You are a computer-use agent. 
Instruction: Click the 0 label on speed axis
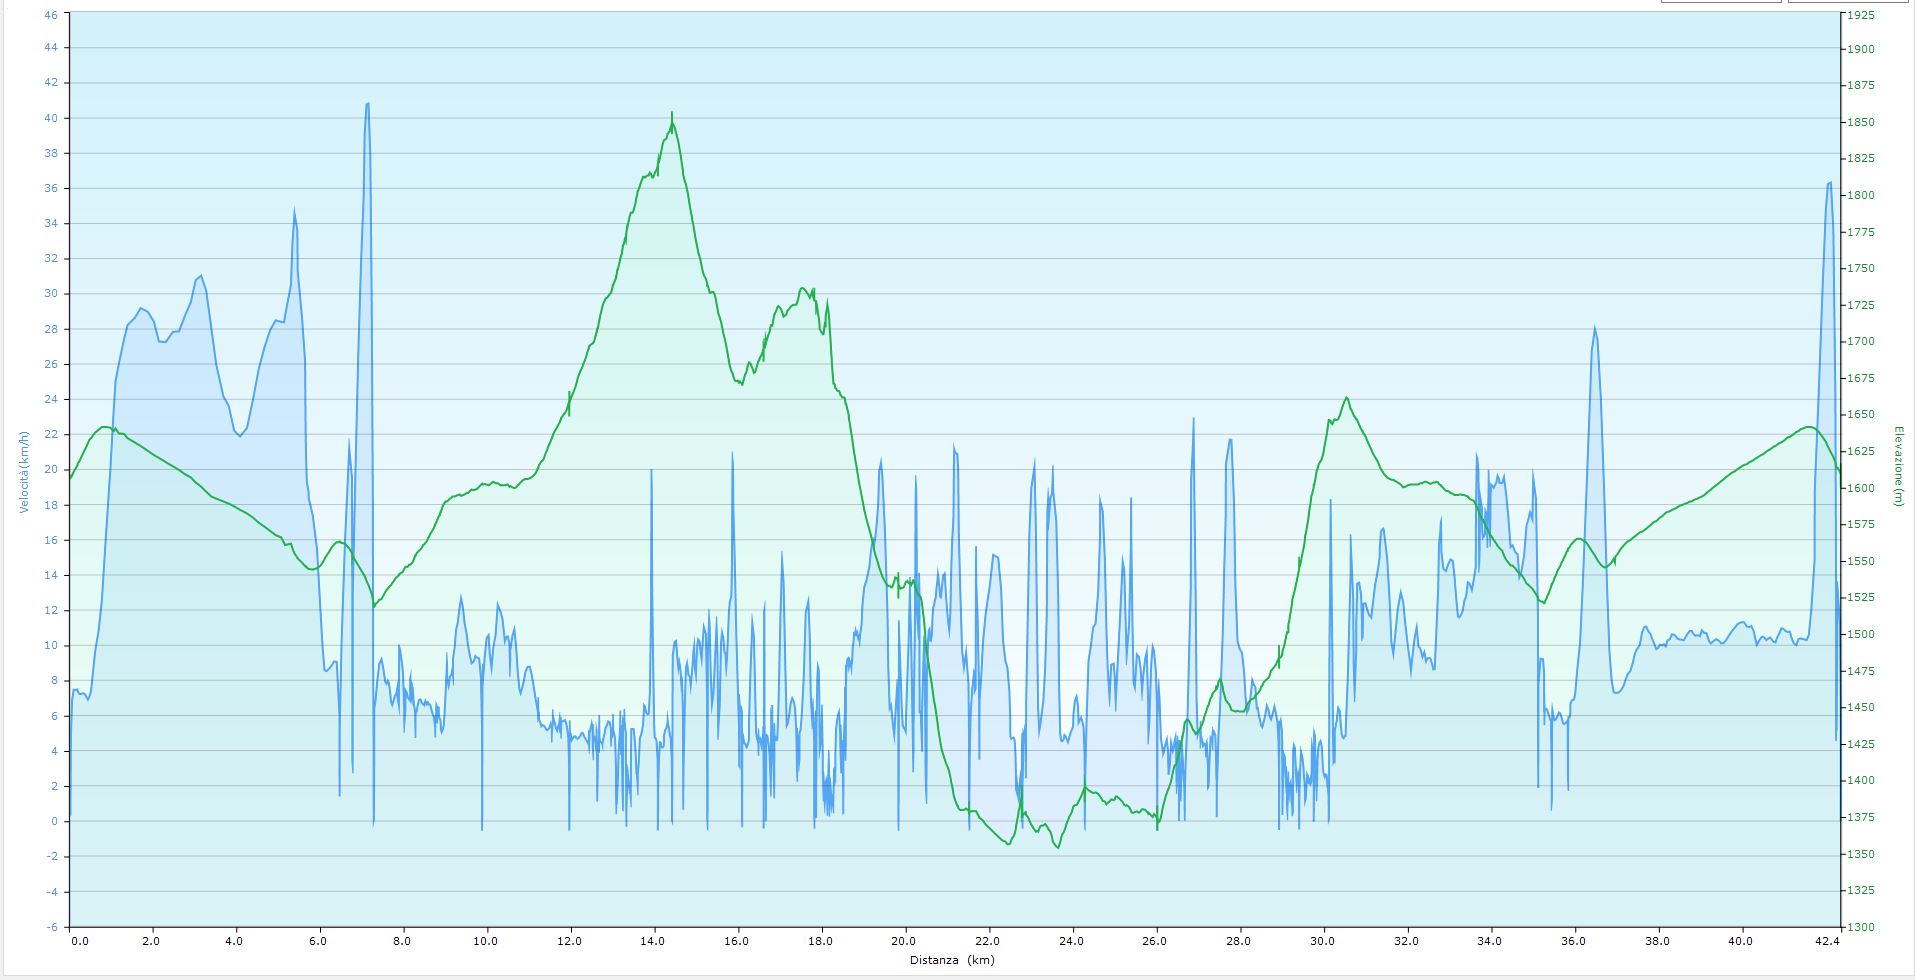coord(54,822)
